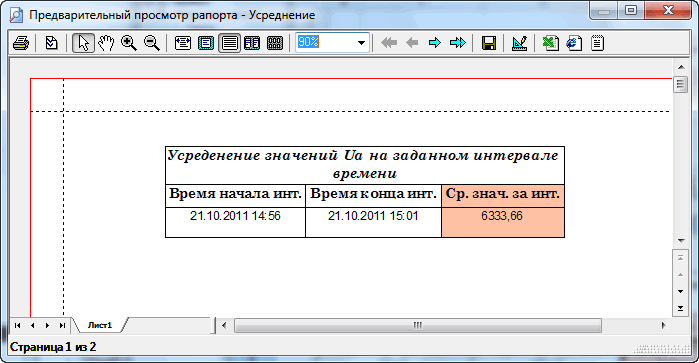Select the Лист1 sheet tab

tap(99, 325)
